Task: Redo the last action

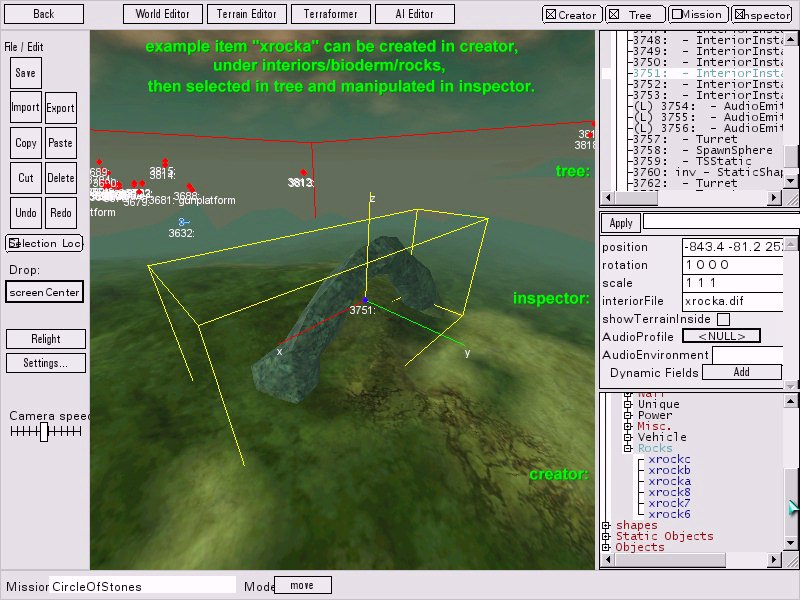Action: click(61, 213)
